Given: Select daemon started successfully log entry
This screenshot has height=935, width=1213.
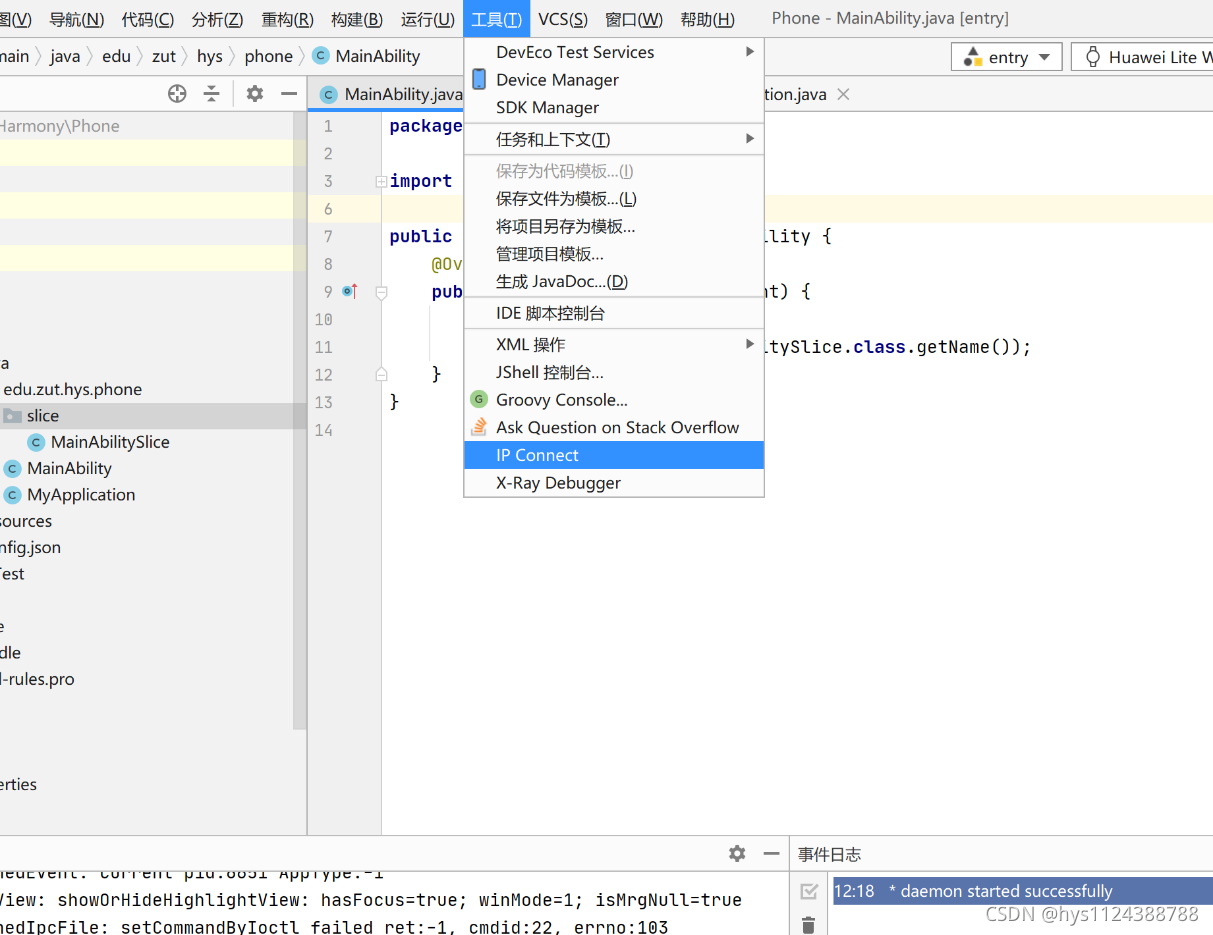Looking at the screenshot, I should 1023,891.
